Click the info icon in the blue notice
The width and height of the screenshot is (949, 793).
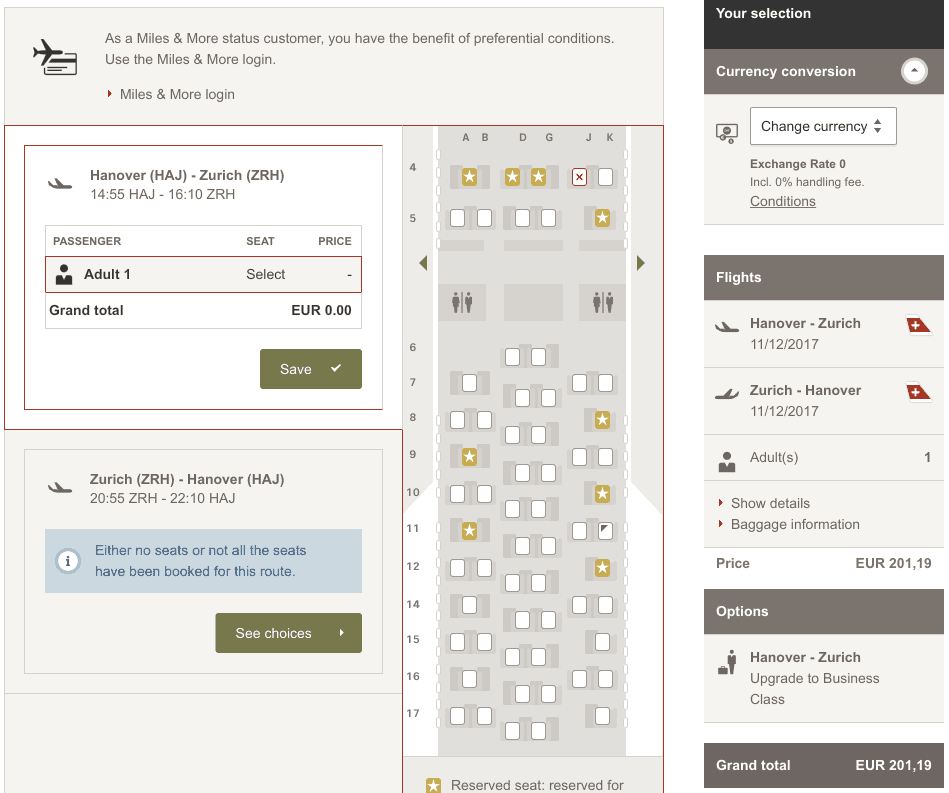pos(68,561)
